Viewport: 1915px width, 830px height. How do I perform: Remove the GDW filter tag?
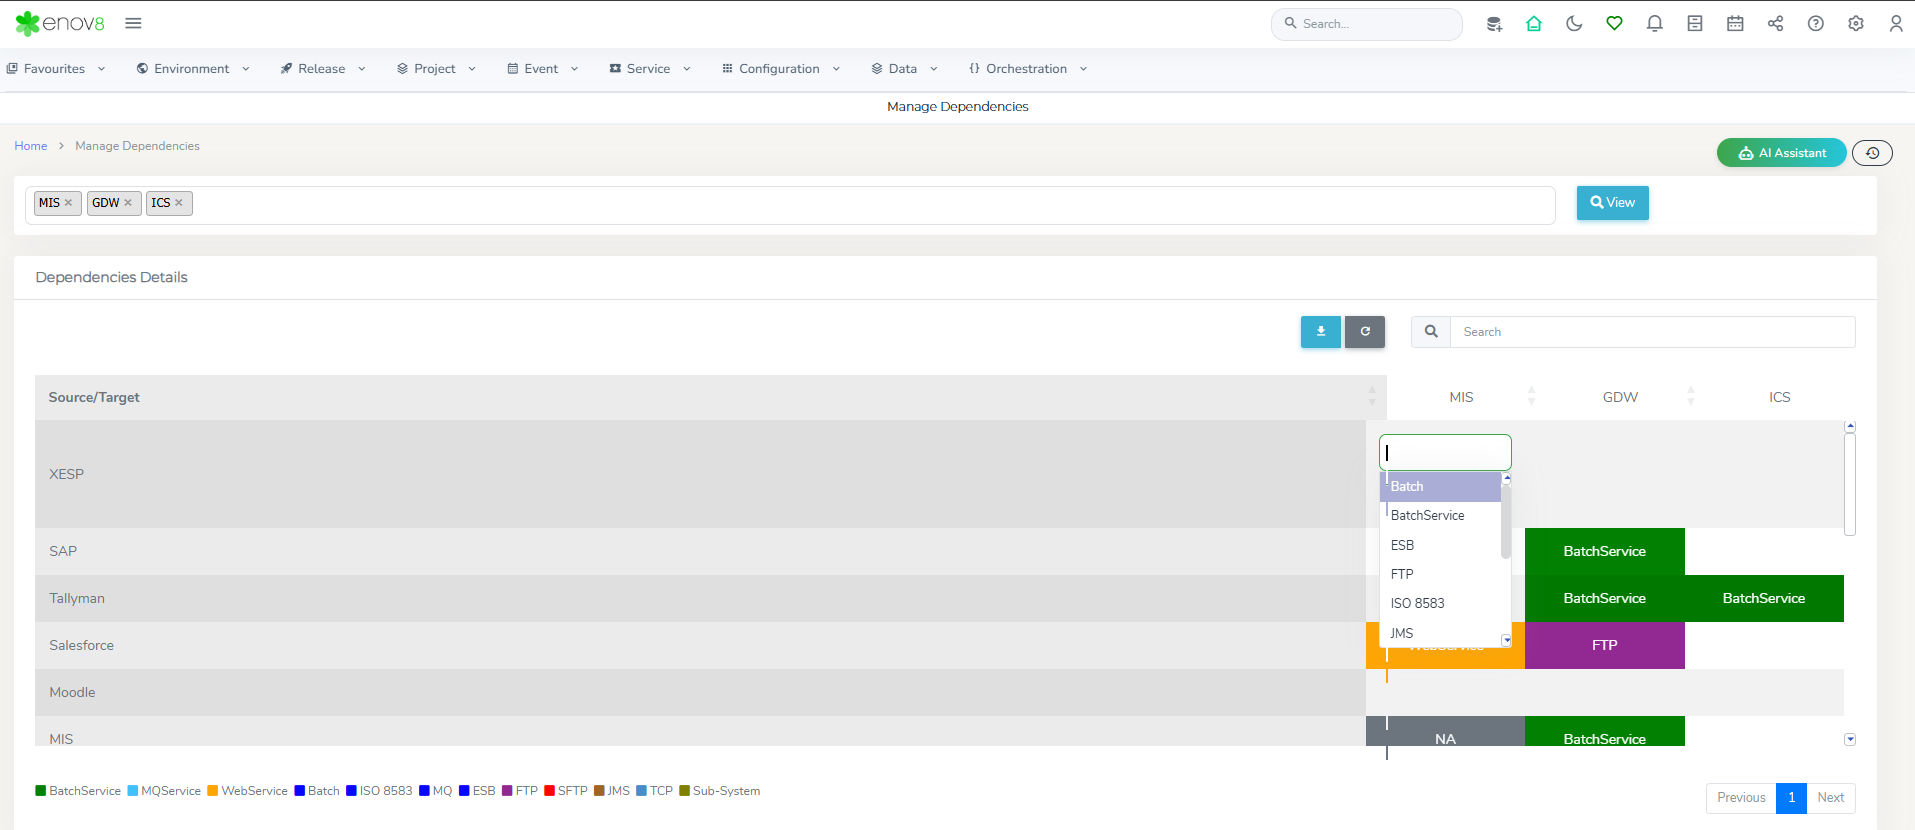[x=128, y=203]
